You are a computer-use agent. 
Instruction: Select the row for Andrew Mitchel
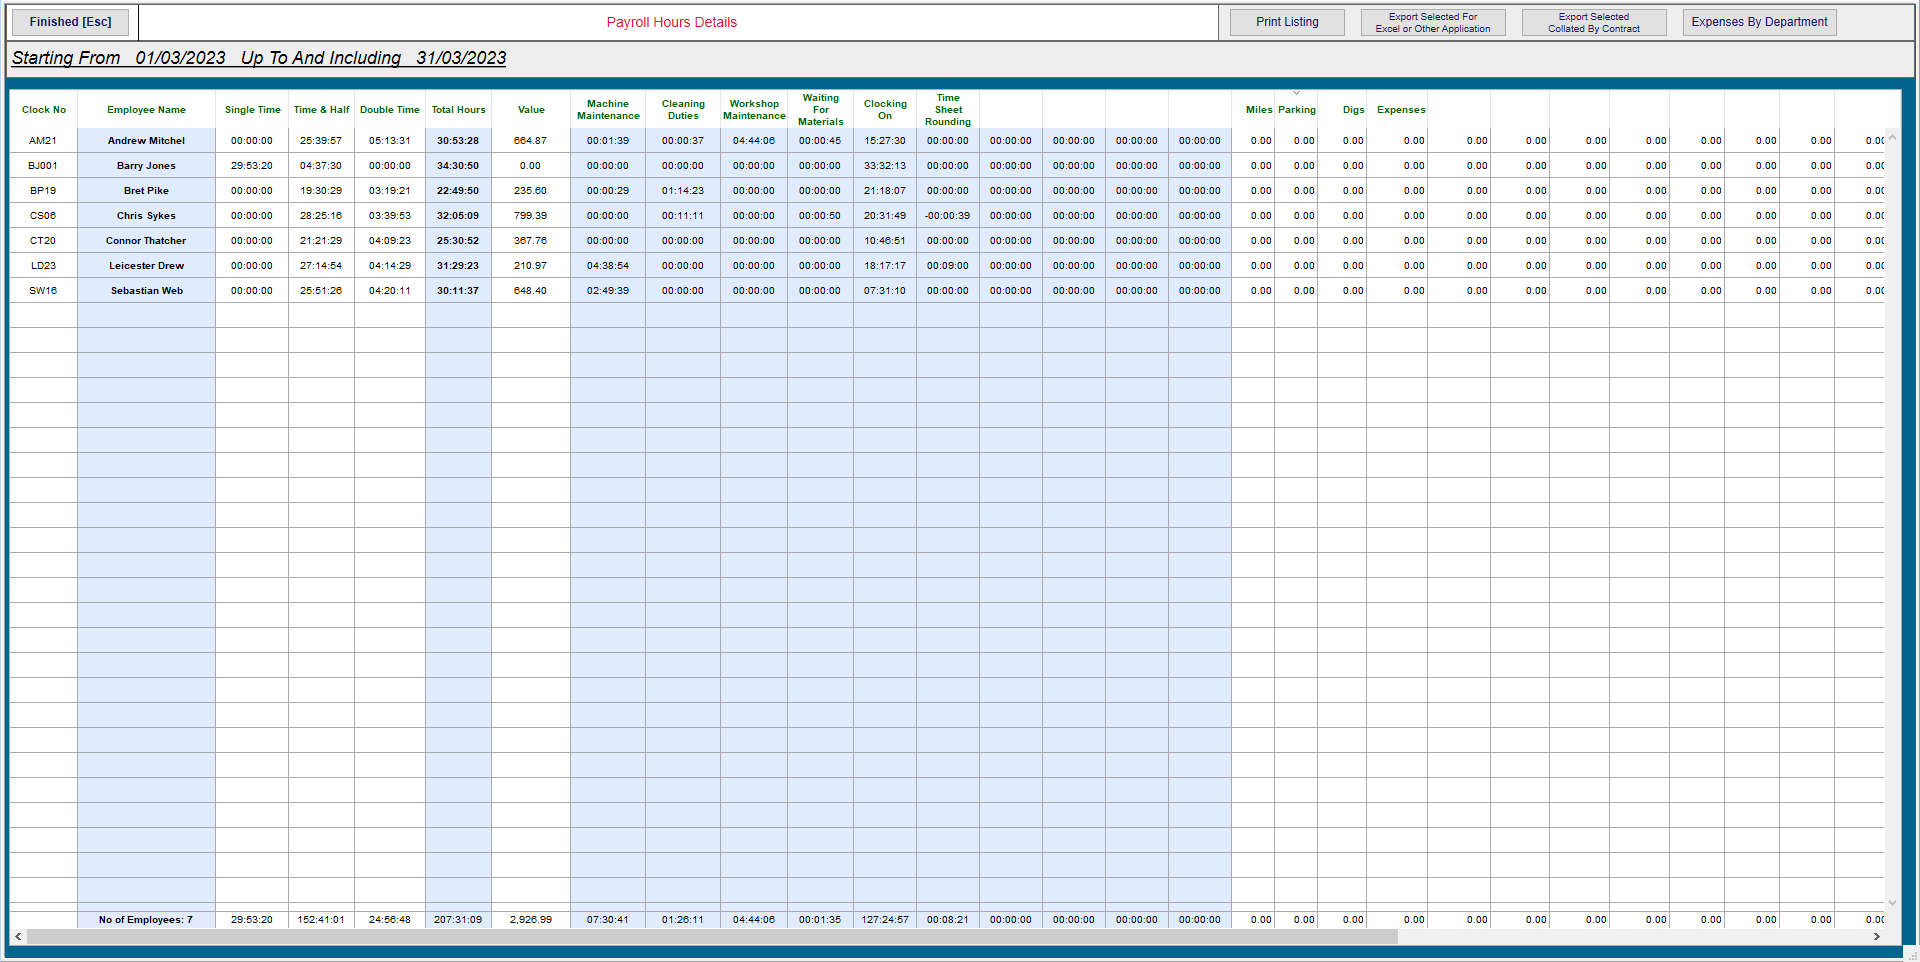(146, 140)
